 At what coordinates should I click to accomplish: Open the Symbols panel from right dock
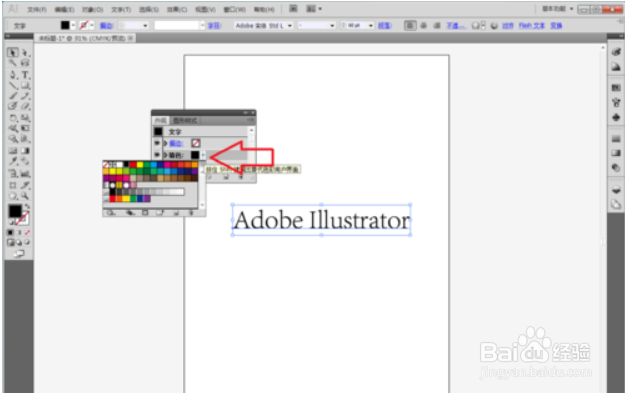coord(616,118)
